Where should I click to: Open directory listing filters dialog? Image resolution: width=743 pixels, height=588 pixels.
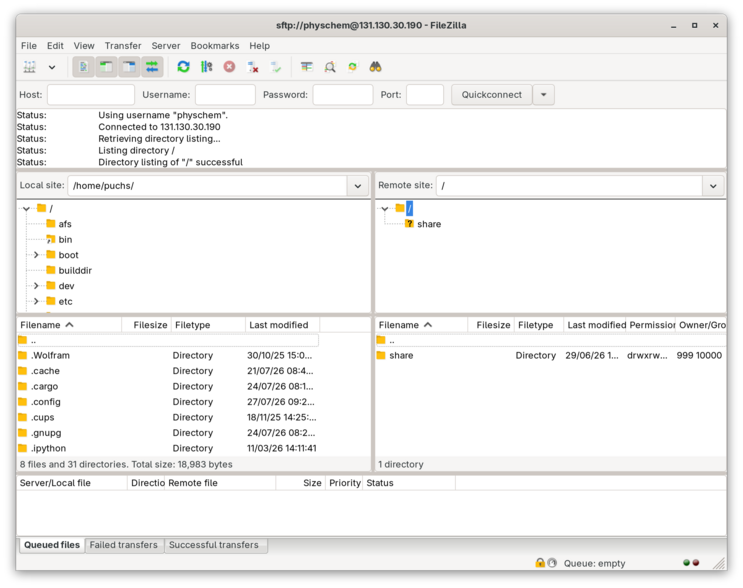pos(307,67)
